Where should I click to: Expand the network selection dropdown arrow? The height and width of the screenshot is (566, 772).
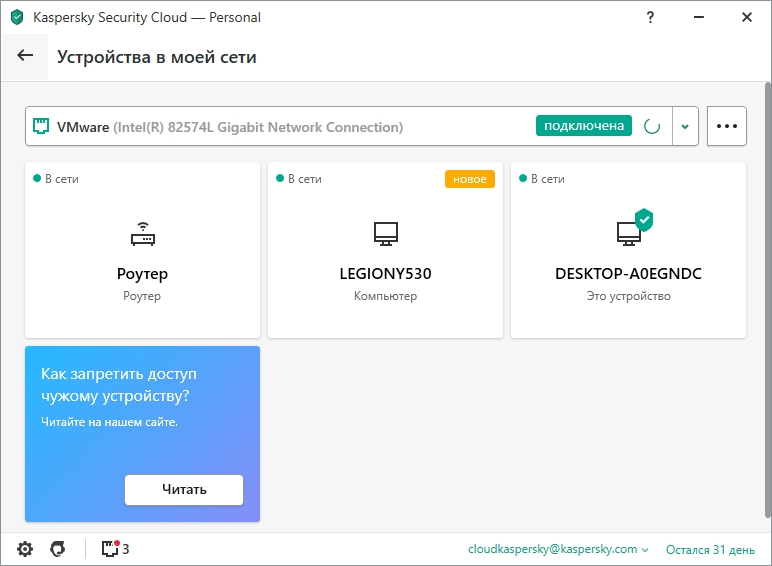685,126
